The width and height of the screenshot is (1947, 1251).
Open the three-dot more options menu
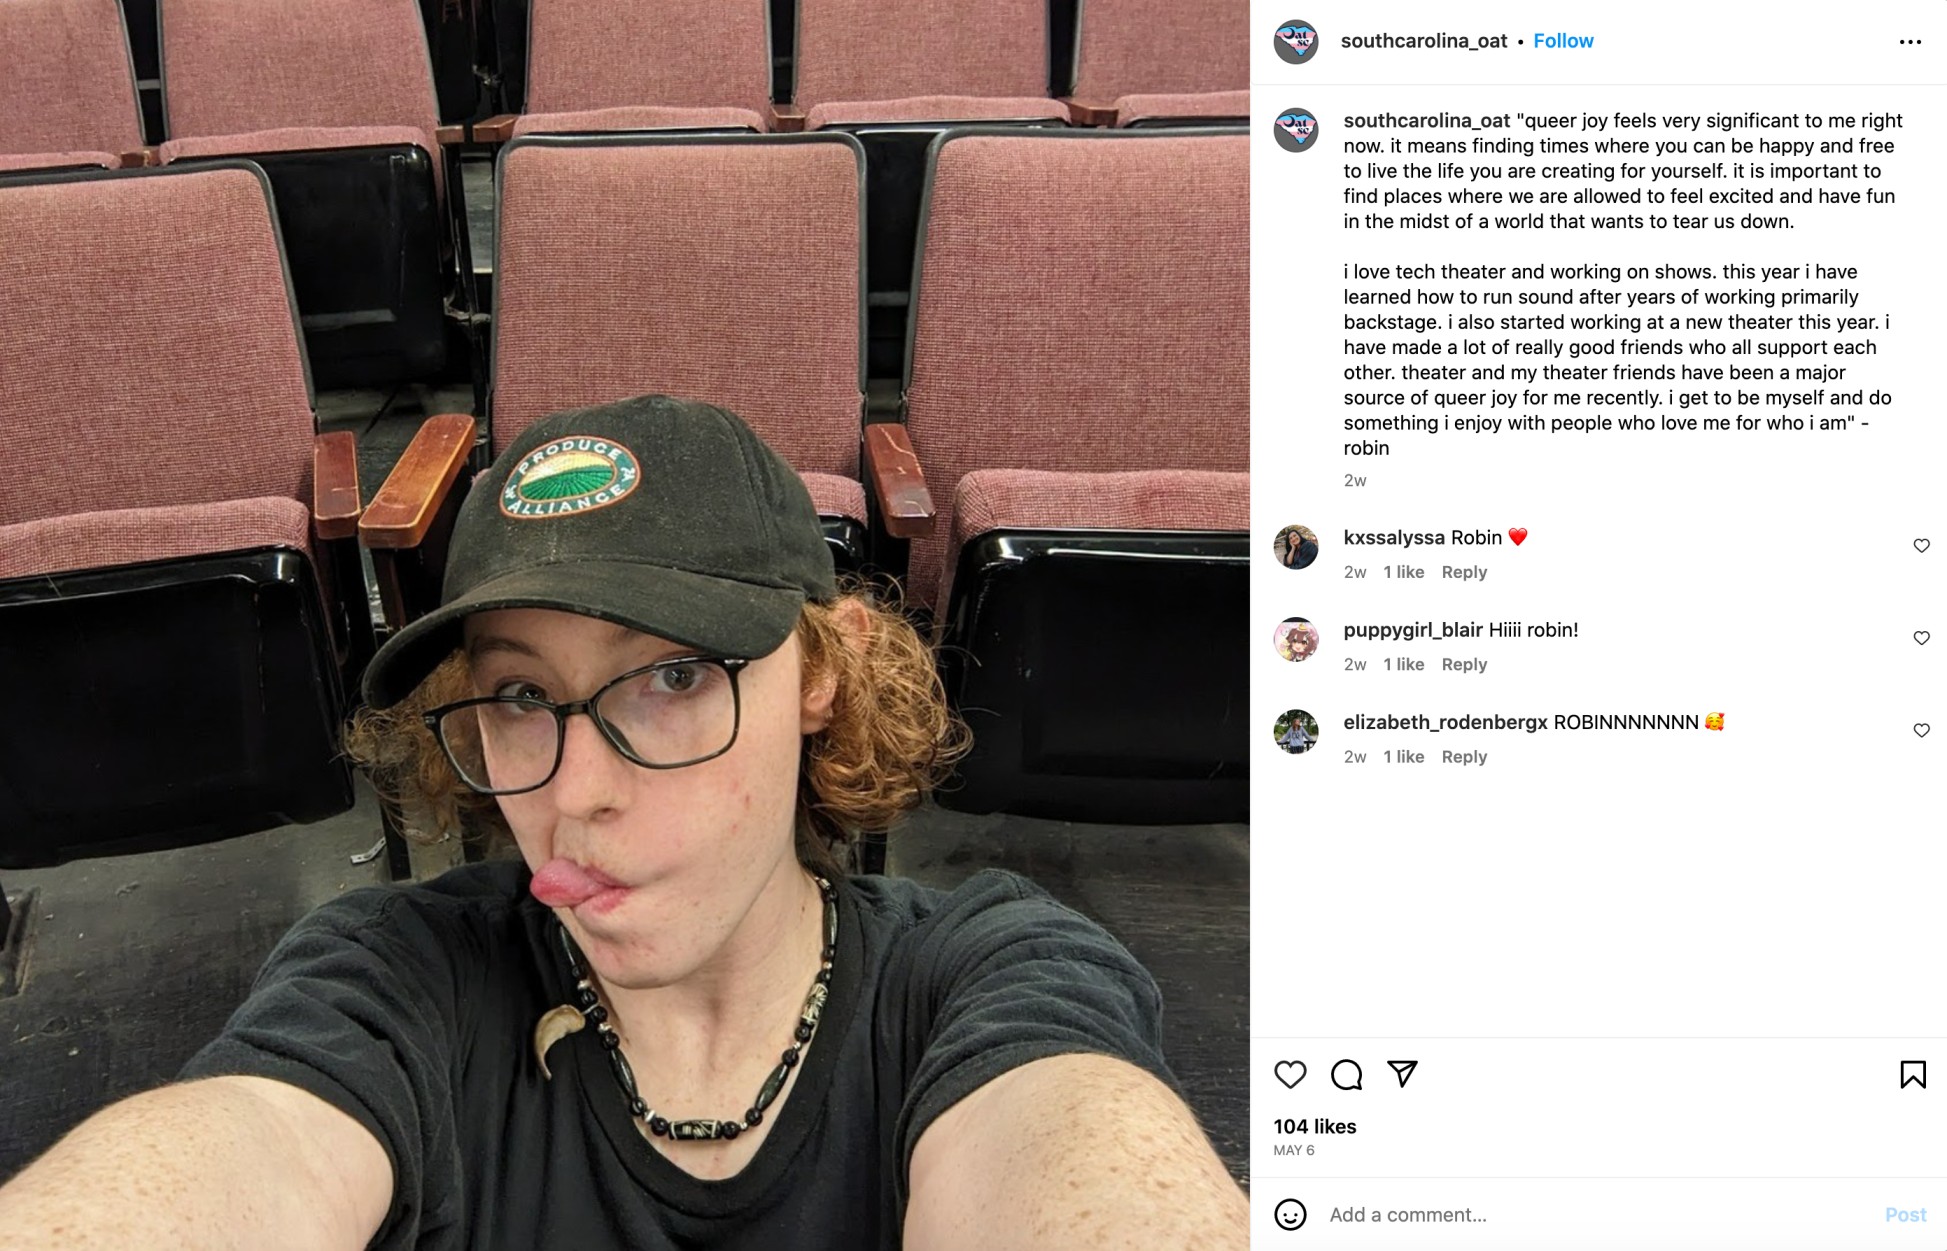pos(1910,42)
